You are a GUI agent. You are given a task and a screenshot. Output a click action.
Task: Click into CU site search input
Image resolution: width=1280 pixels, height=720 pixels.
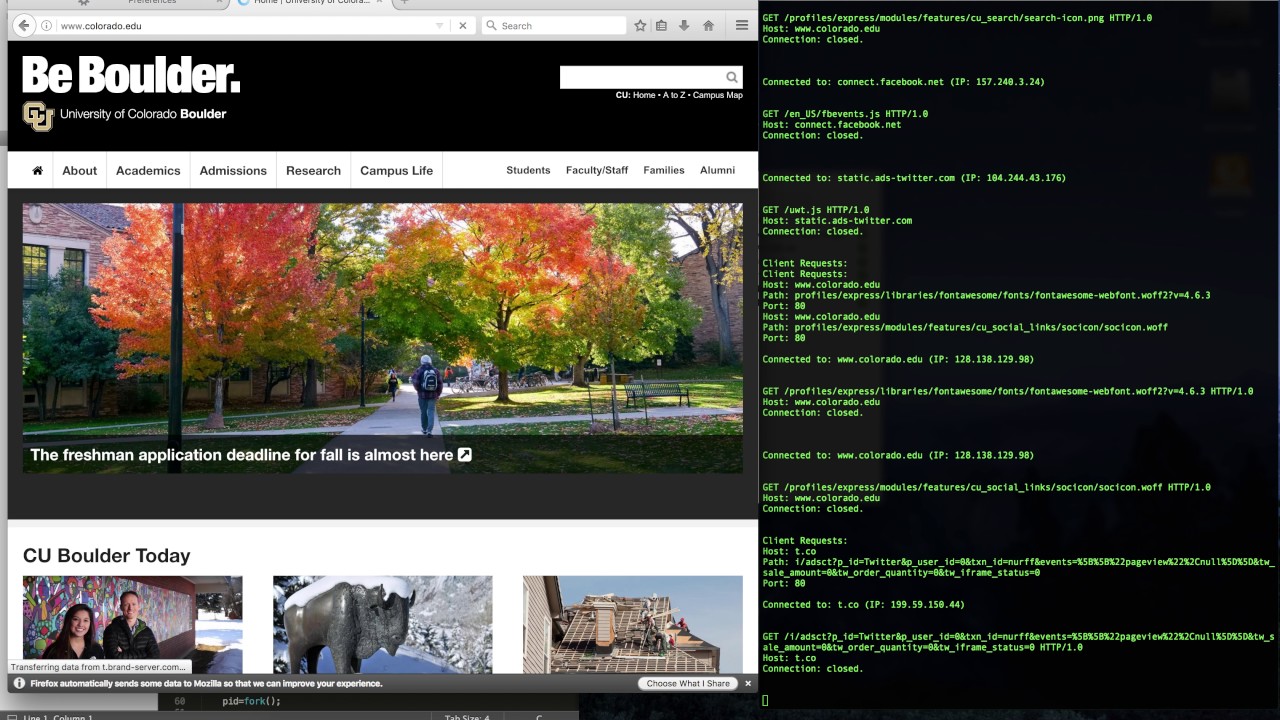click(x=642, y=77)
